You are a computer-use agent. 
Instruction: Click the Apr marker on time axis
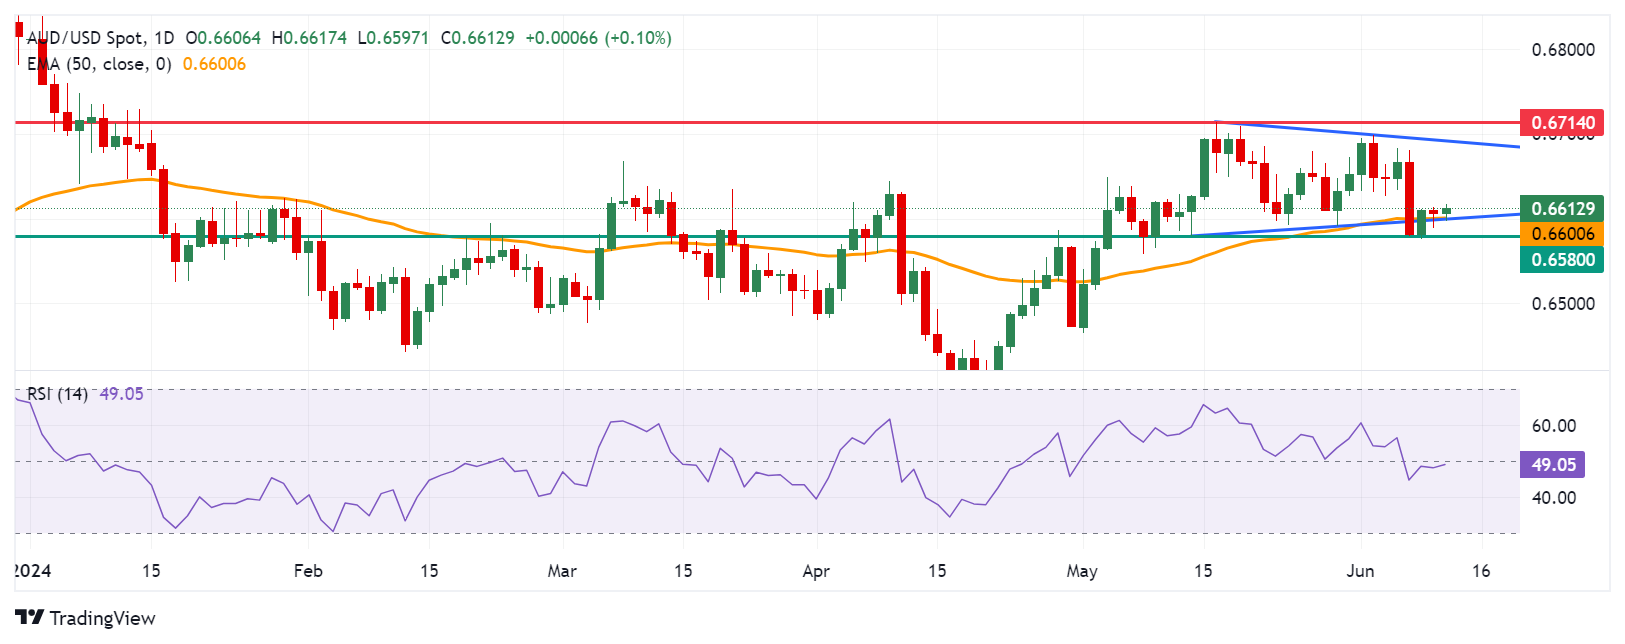coord(816,571)
